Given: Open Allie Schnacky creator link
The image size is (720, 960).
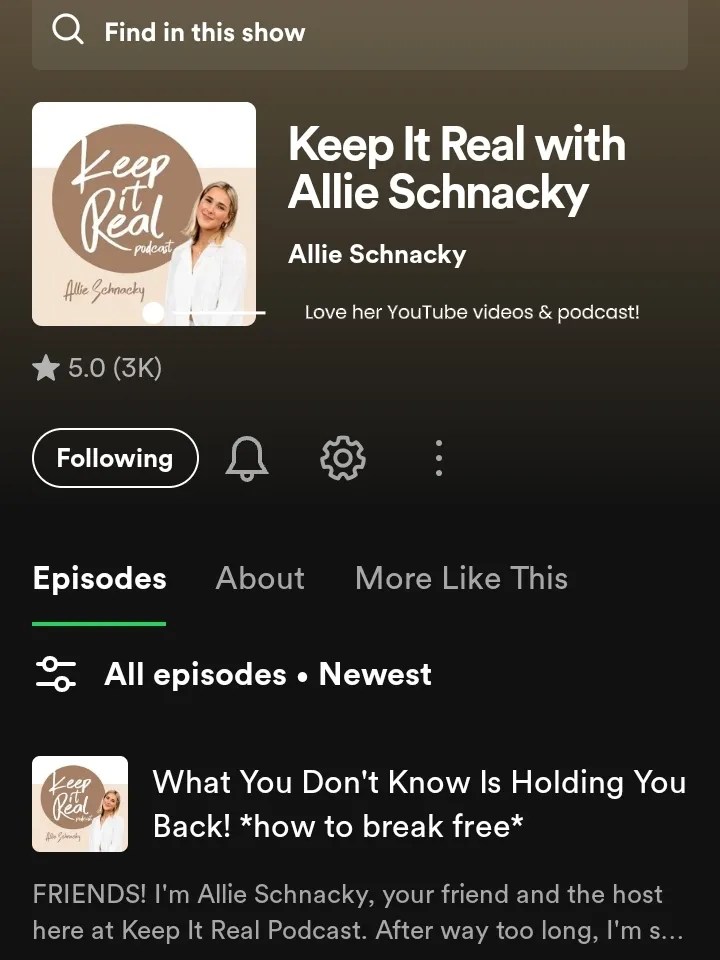Looking at the screenshot, I should [377, 254].
